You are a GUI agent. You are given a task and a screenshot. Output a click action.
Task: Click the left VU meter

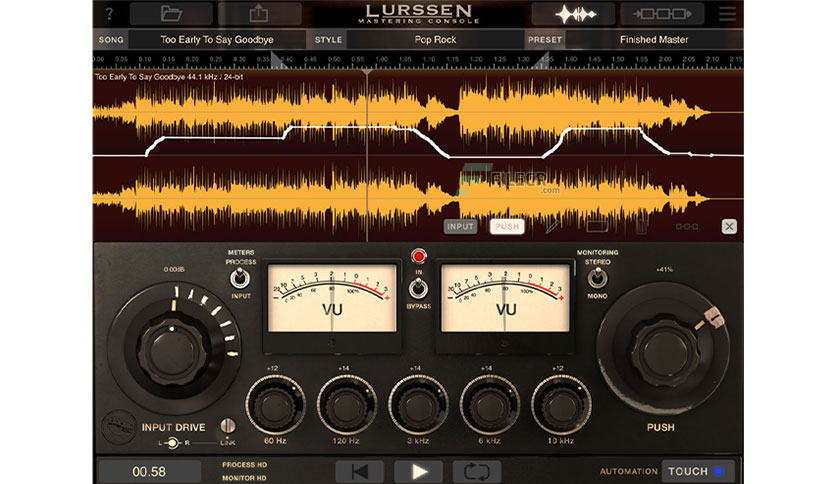coord(332,299)
